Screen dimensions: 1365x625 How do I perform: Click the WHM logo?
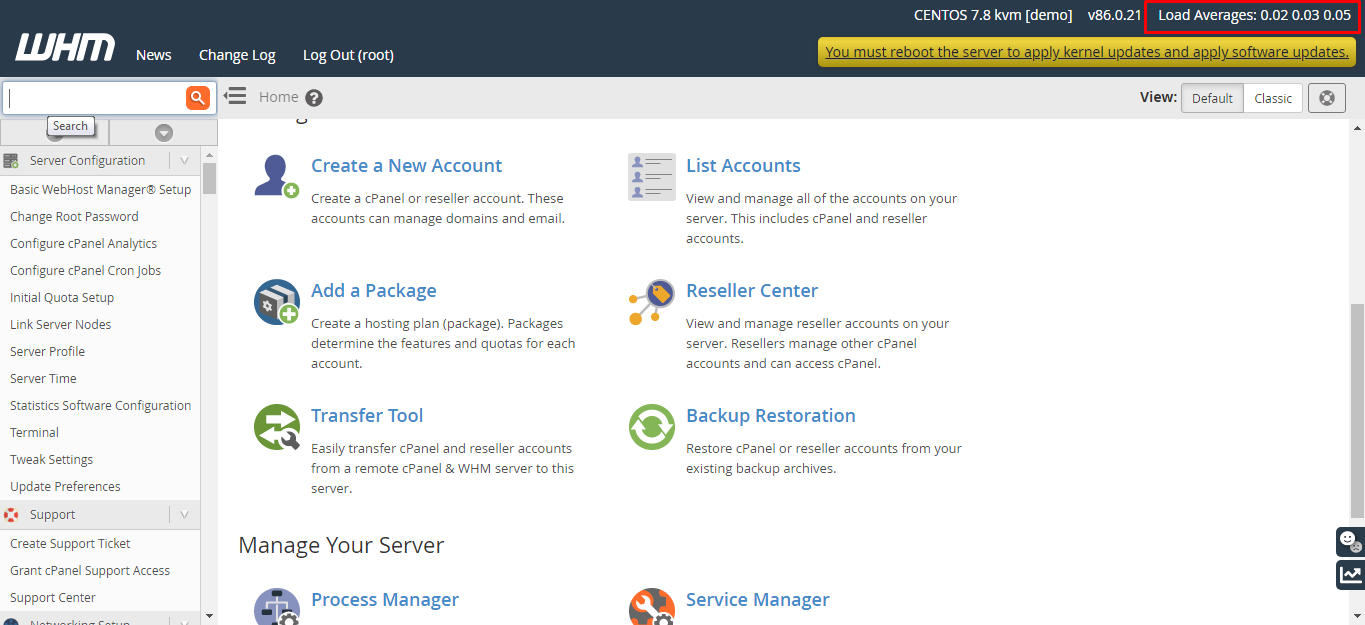click(65, 48)
